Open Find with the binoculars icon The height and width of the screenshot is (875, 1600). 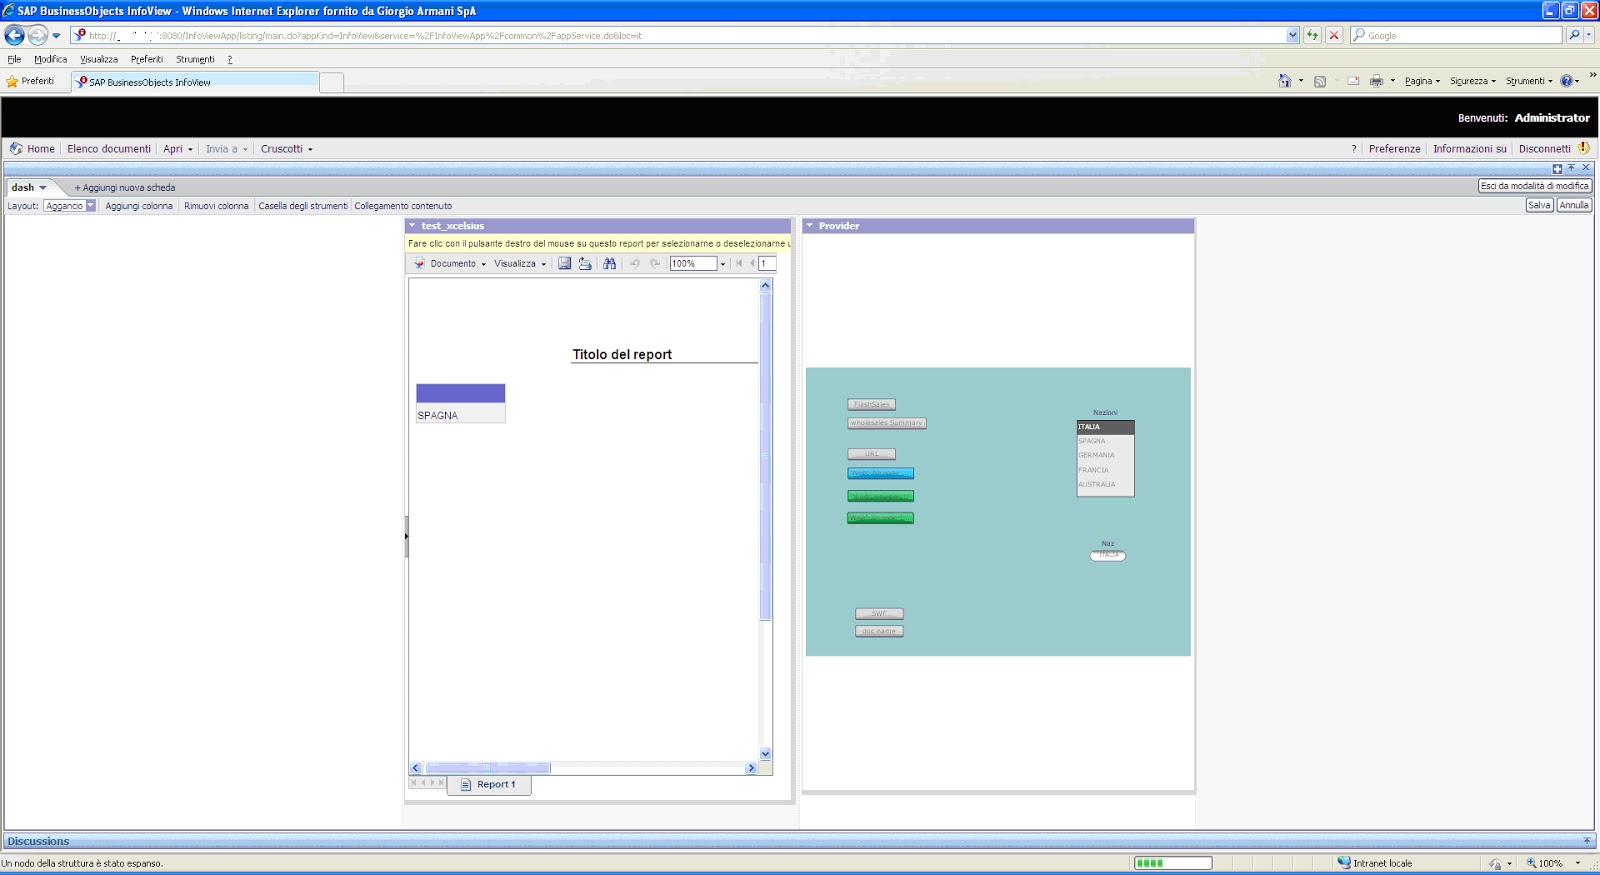click(x=609, y=263)
